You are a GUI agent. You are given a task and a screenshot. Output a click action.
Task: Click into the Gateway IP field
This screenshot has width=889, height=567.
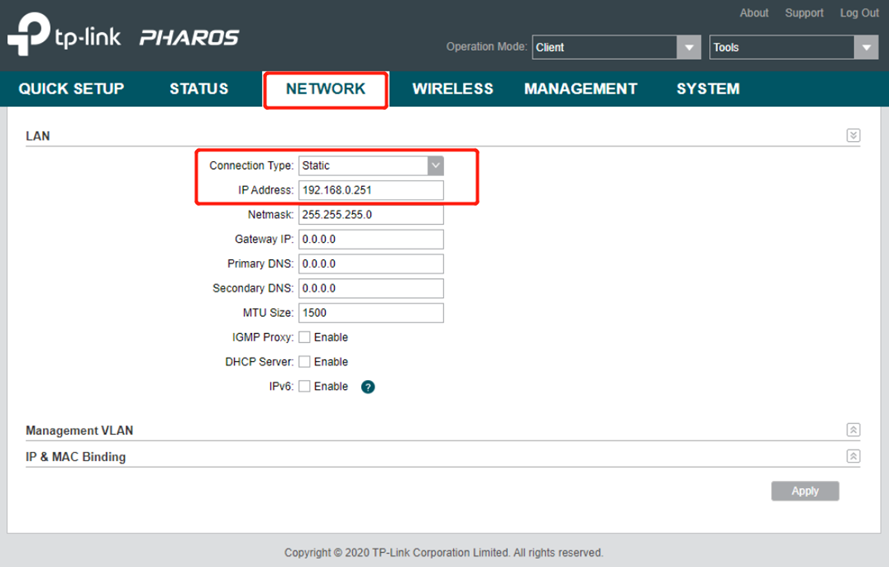[371, 239]
